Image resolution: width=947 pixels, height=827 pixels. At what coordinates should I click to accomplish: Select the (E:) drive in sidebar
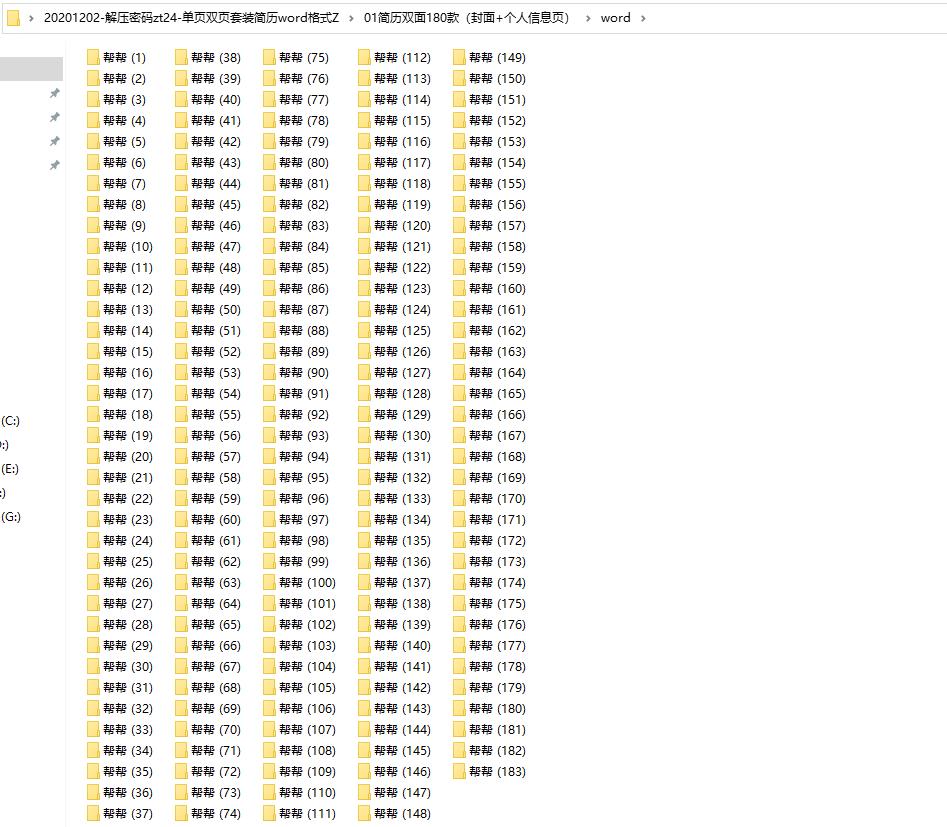click(x=10, y=469)
